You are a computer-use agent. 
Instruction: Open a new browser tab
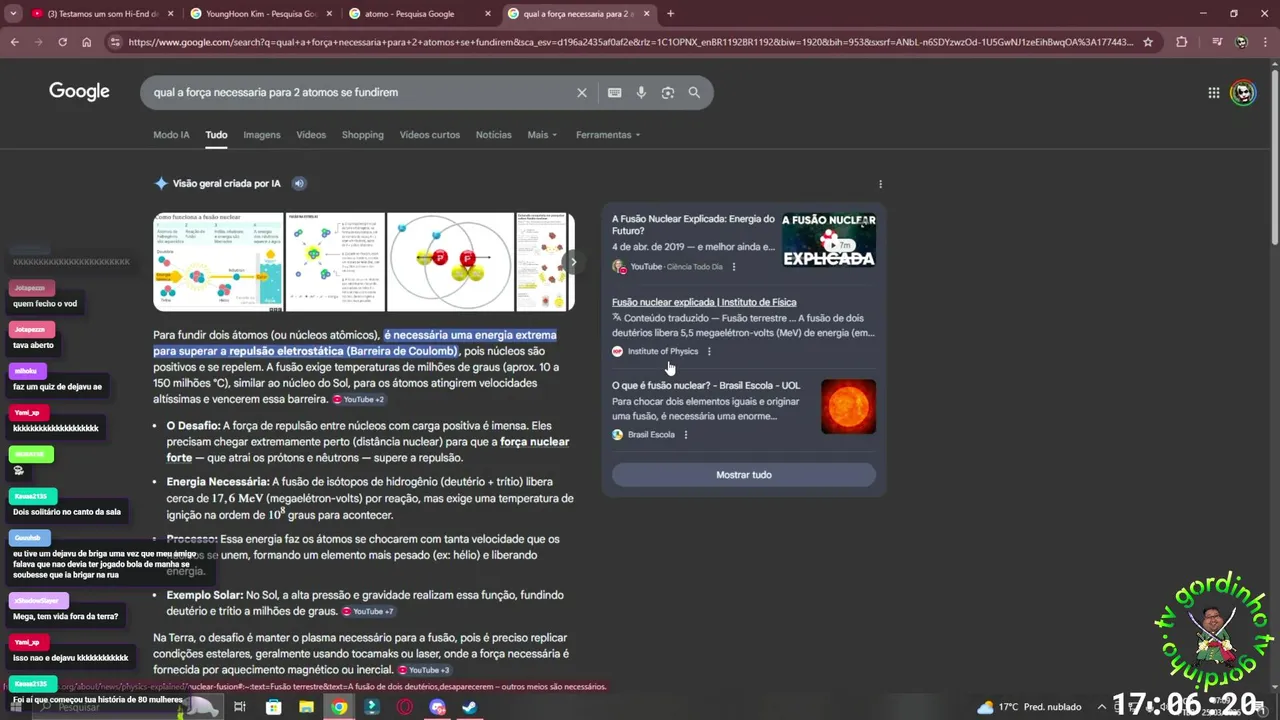[x=670, y=14]
